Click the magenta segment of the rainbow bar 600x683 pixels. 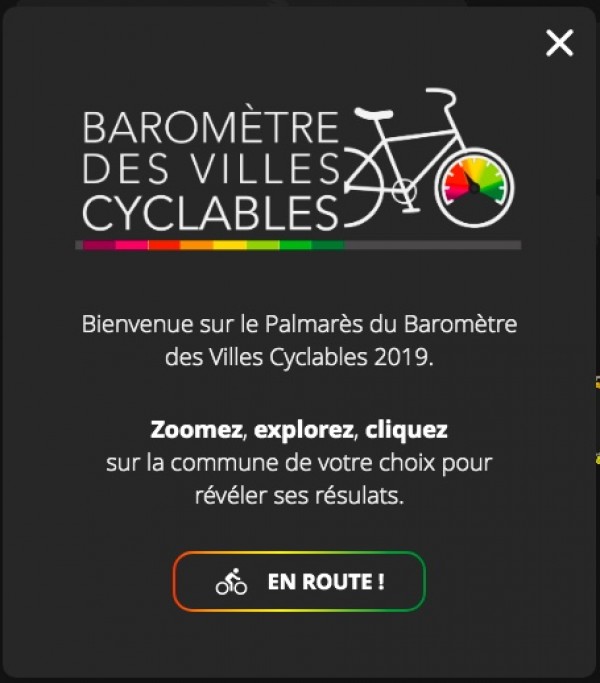pyautogui.click(x=99, y=245)
